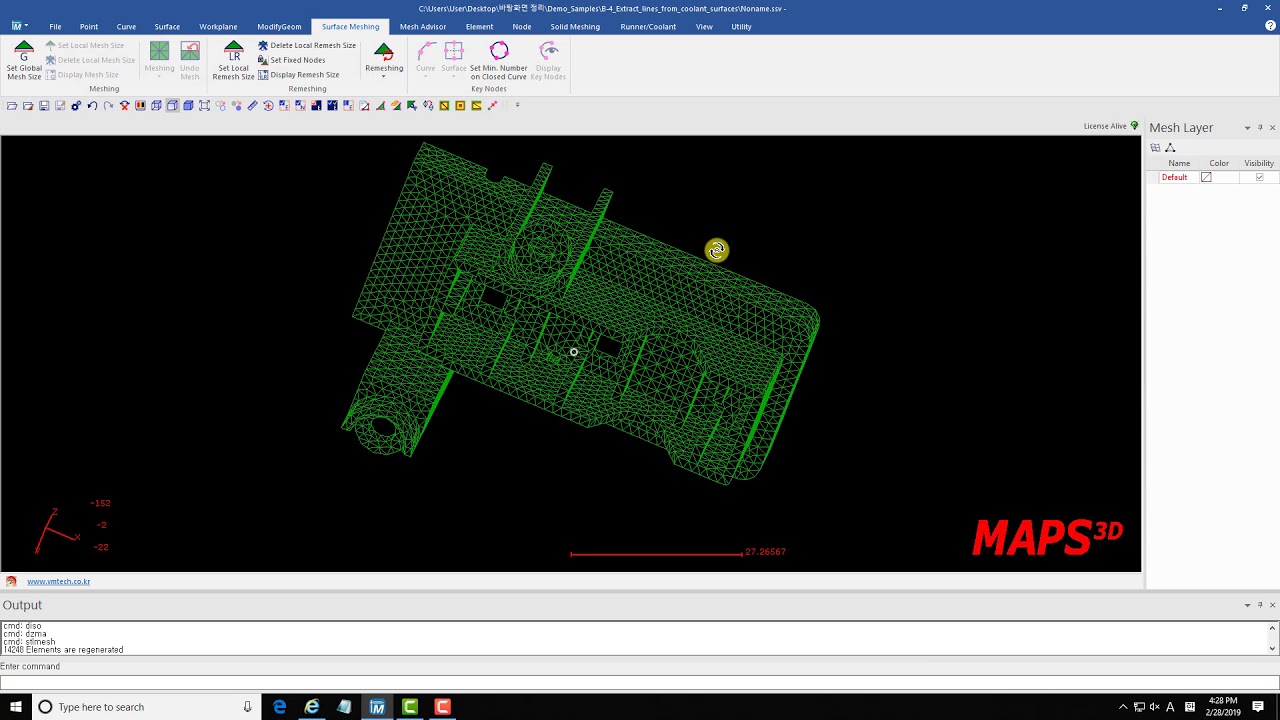Pin the Output panel

1260,605
